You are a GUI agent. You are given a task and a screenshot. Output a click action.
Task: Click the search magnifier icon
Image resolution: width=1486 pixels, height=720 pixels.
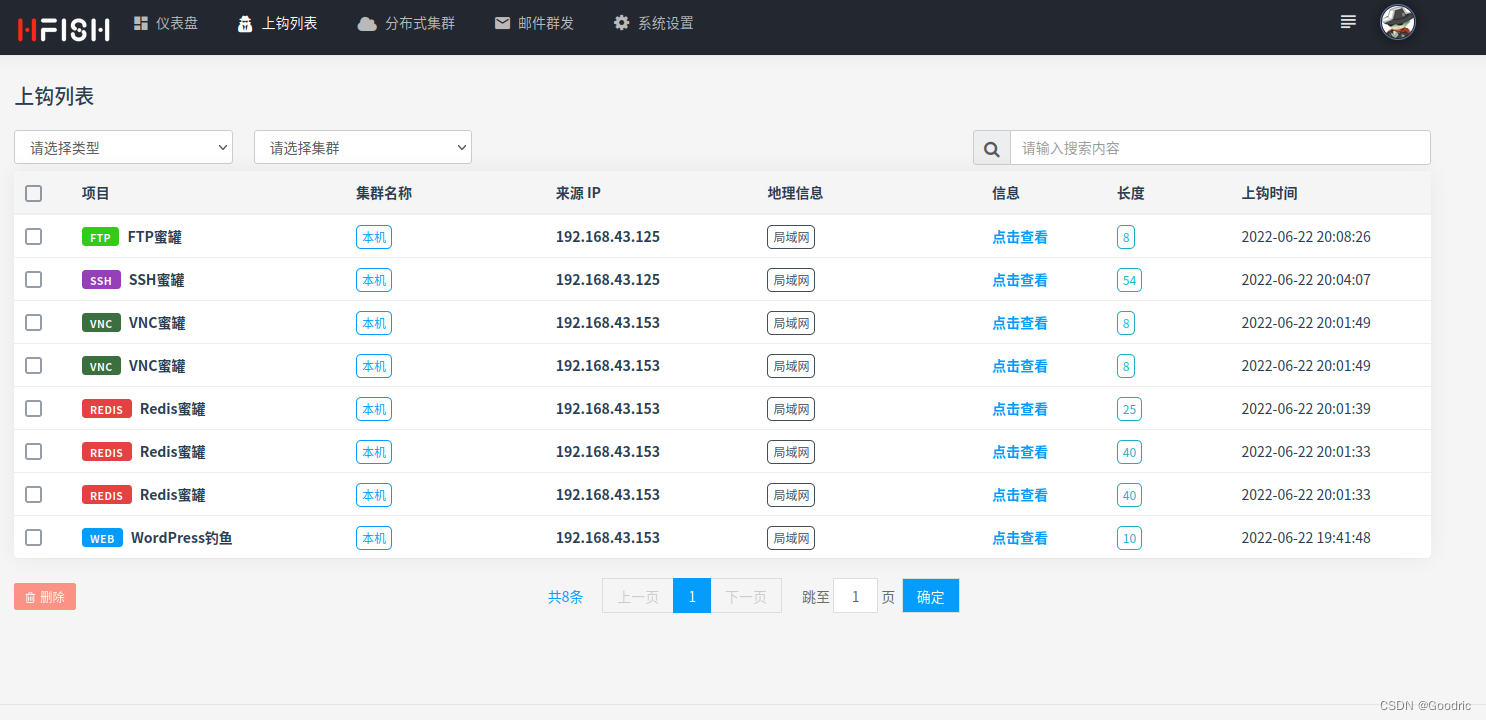pos(992,148)
